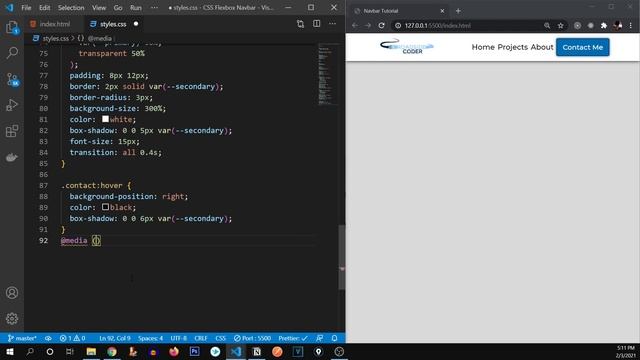Click the Open Changes editor icon

coord(300,24)
